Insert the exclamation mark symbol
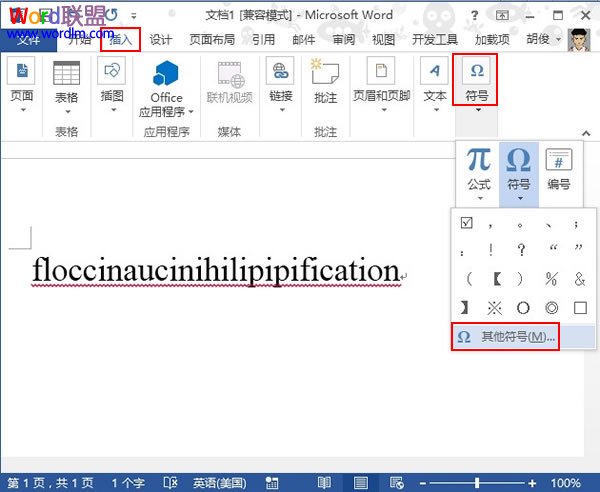This screenshot has width=600, height=492. pyautogui.click(x=491, y=250)
